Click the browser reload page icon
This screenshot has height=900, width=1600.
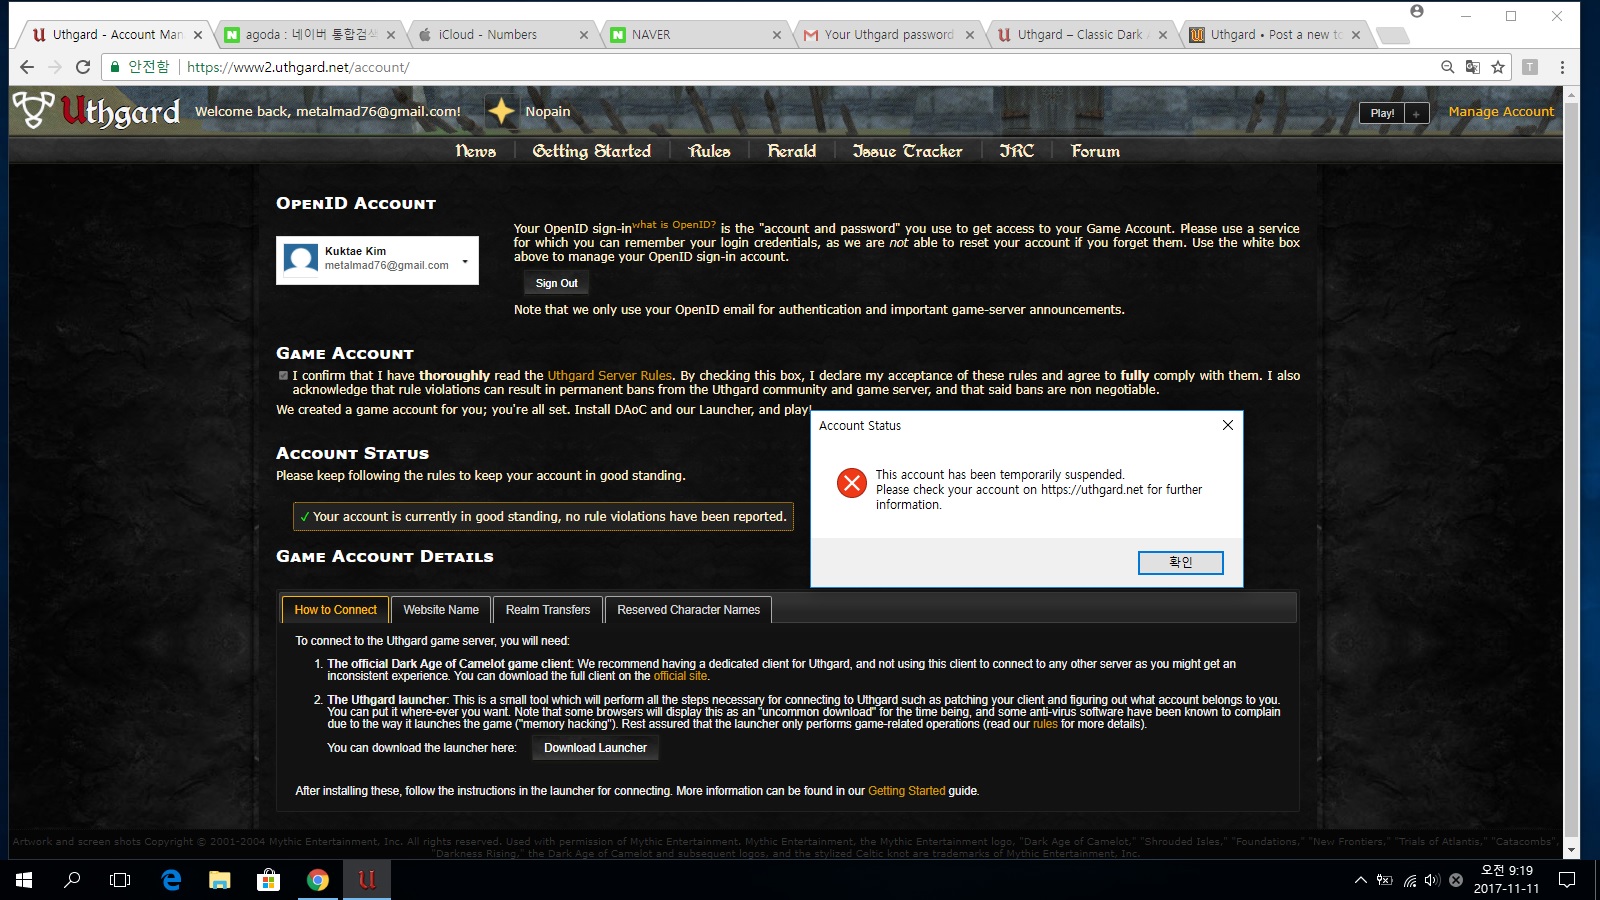point(83,67)
